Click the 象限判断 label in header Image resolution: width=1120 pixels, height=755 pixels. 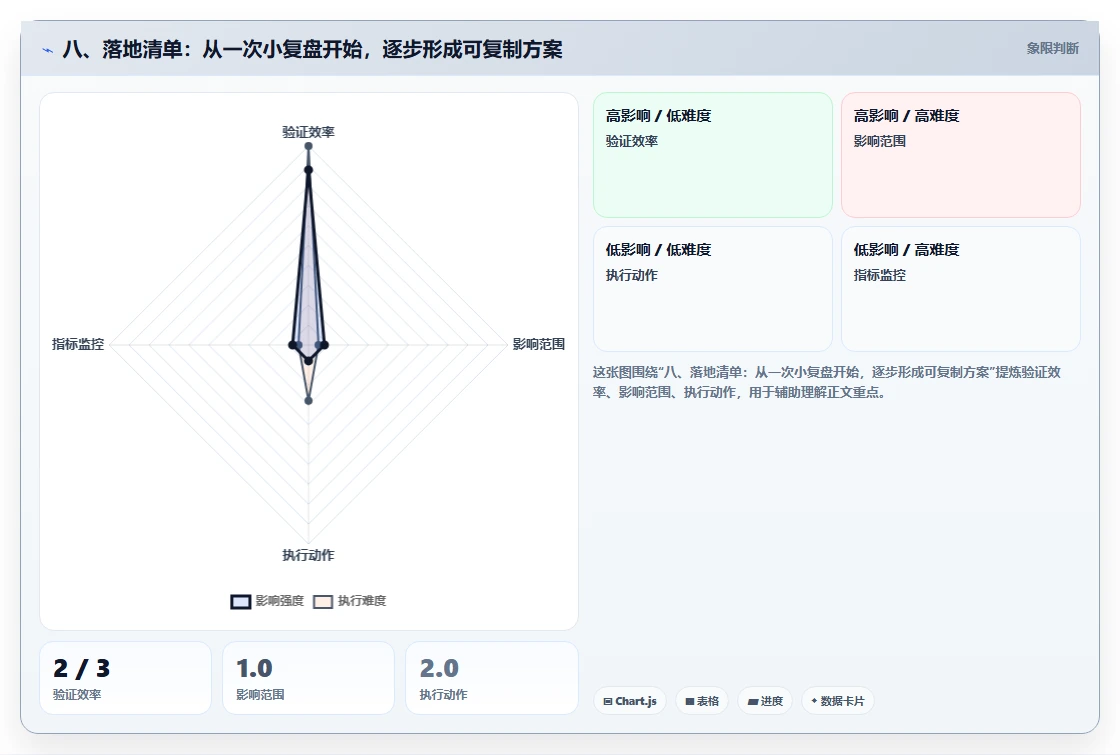[1052, 49]
